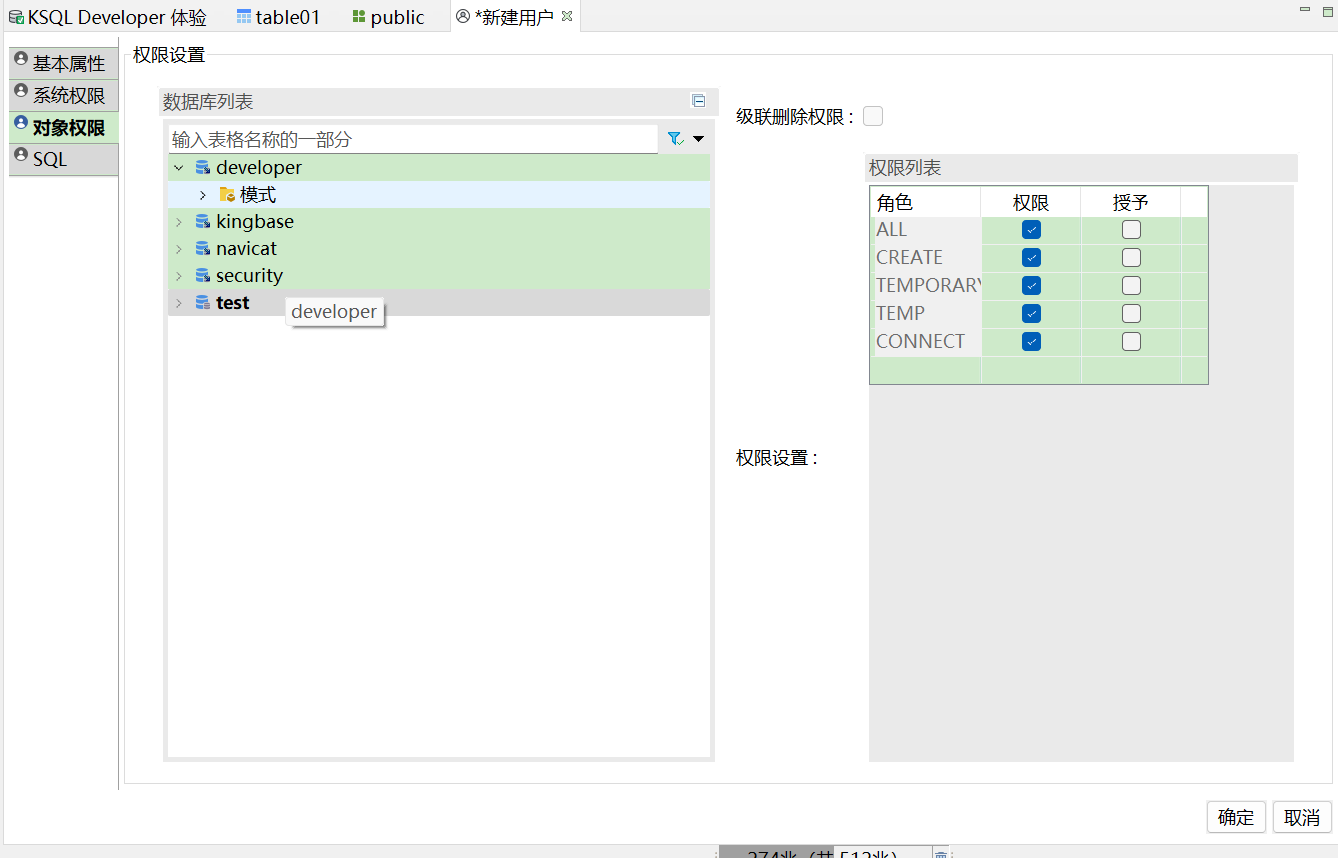Check the 授予 checkbox for ALL
The height and width of the screenshot is (858, 1338).
click(1131, 230)
